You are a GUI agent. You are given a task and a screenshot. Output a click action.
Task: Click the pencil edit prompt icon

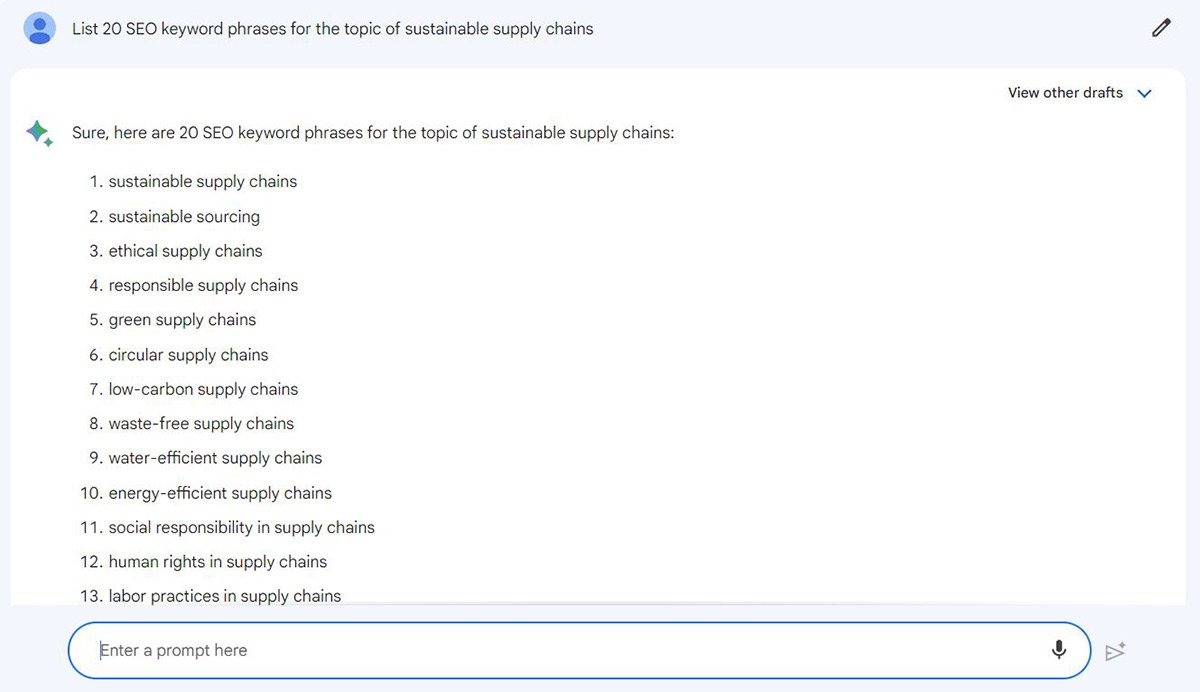(1160, 28)
